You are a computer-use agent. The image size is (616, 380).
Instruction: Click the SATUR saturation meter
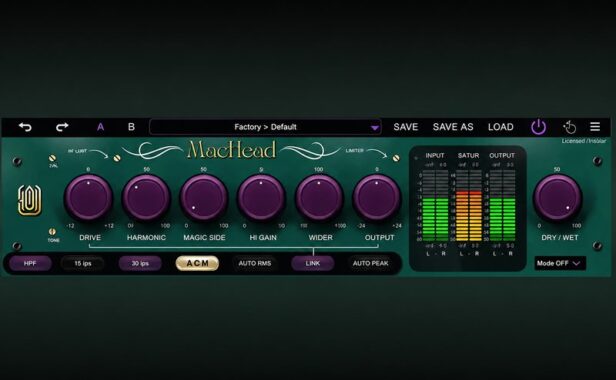tap(469, 206)
